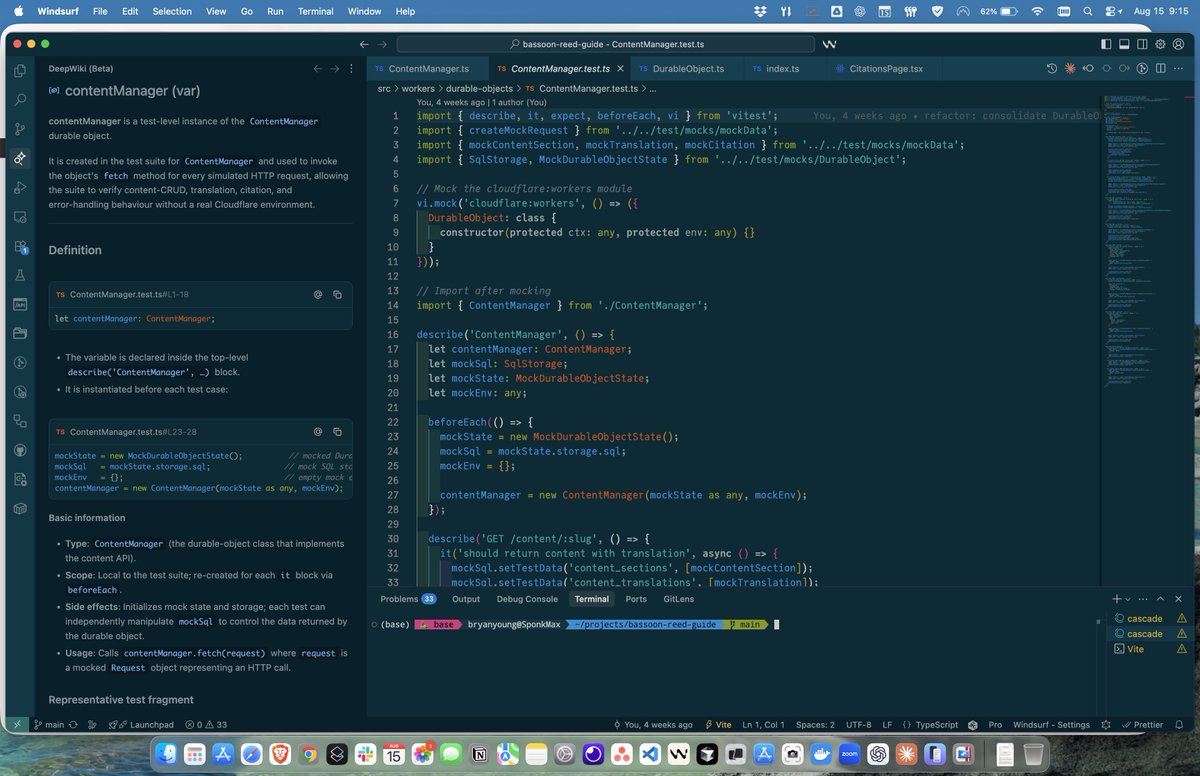Open the GitHub view in activity bar
This screenshot has width=1200, height=776.
[x=20, y=450]
